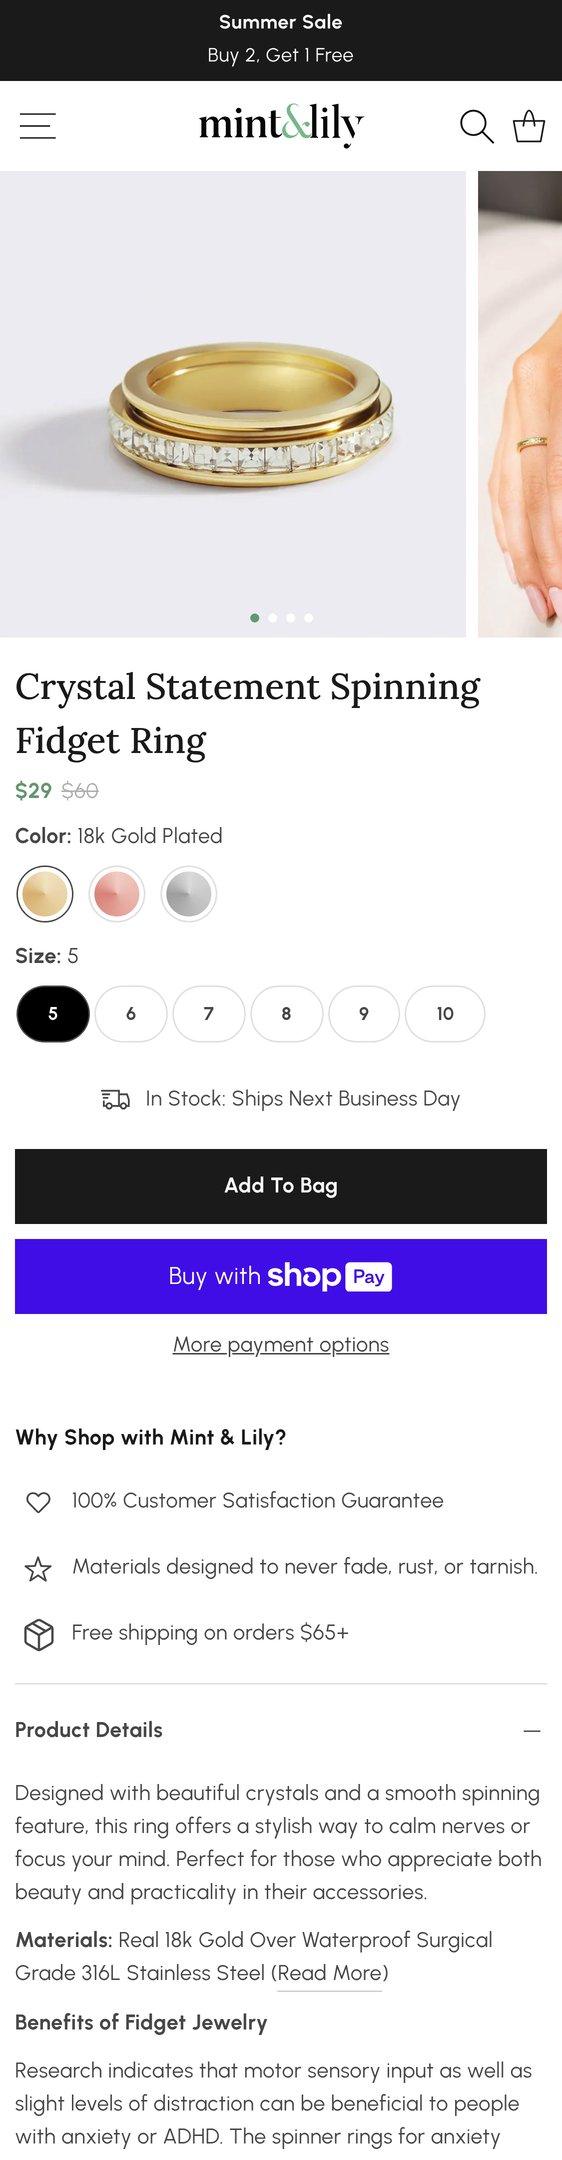Screen dimensions: 562x2160
Task: Select ring size 8
Action: (286, 1014)
